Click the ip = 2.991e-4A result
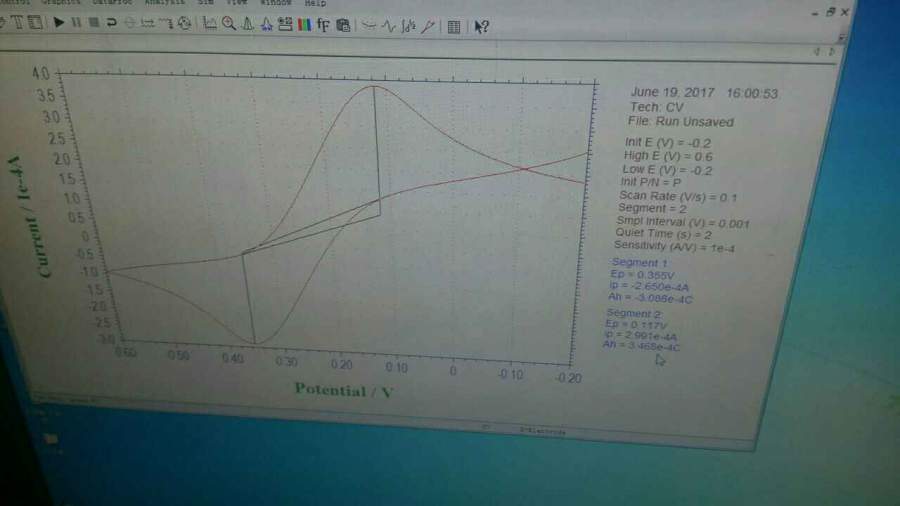Image resolution: width=900 pixels, height=506 pixels. click(x=641, y=336)
